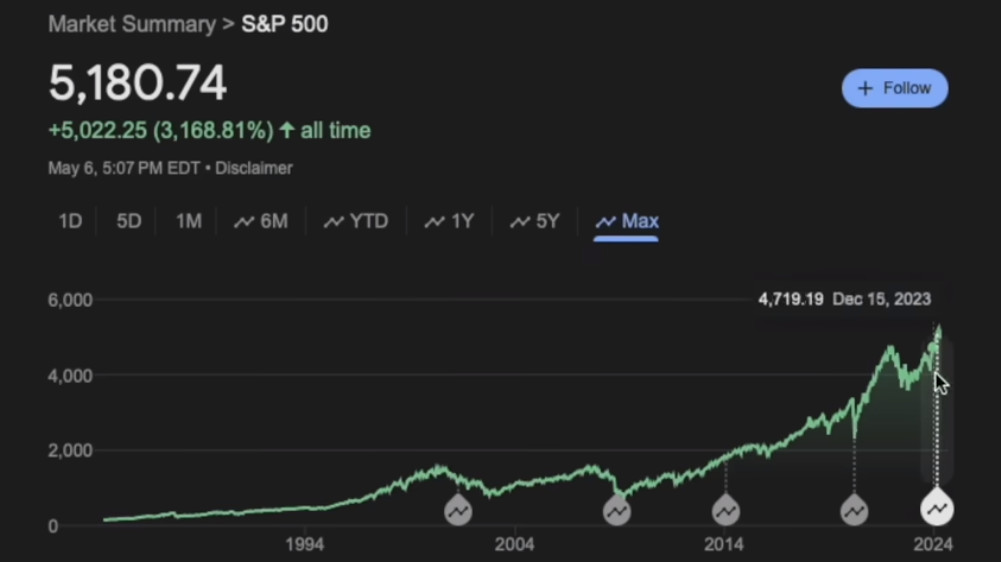Switch to the 6M range tab
This screenshot has width=1001, height=562.
(261, 221)
